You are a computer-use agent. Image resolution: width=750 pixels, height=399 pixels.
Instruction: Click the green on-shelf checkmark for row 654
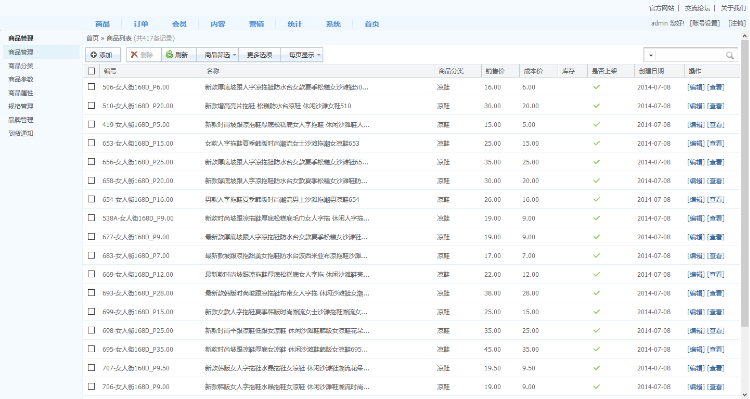pos(596,199)
